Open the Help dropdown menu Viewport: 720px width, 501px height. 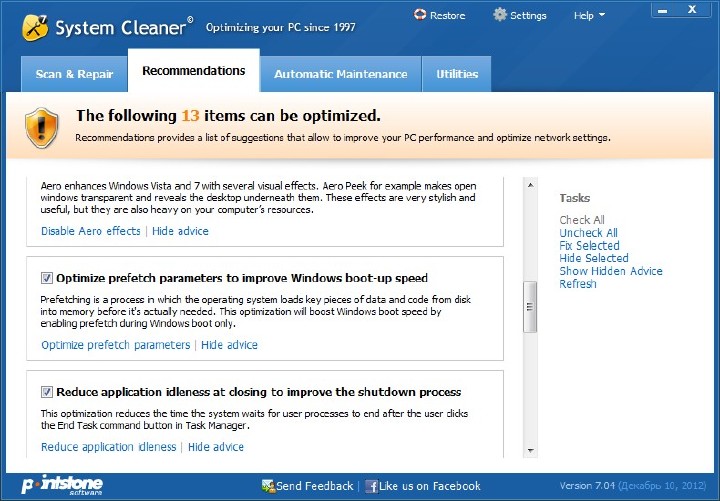(589, 15)
